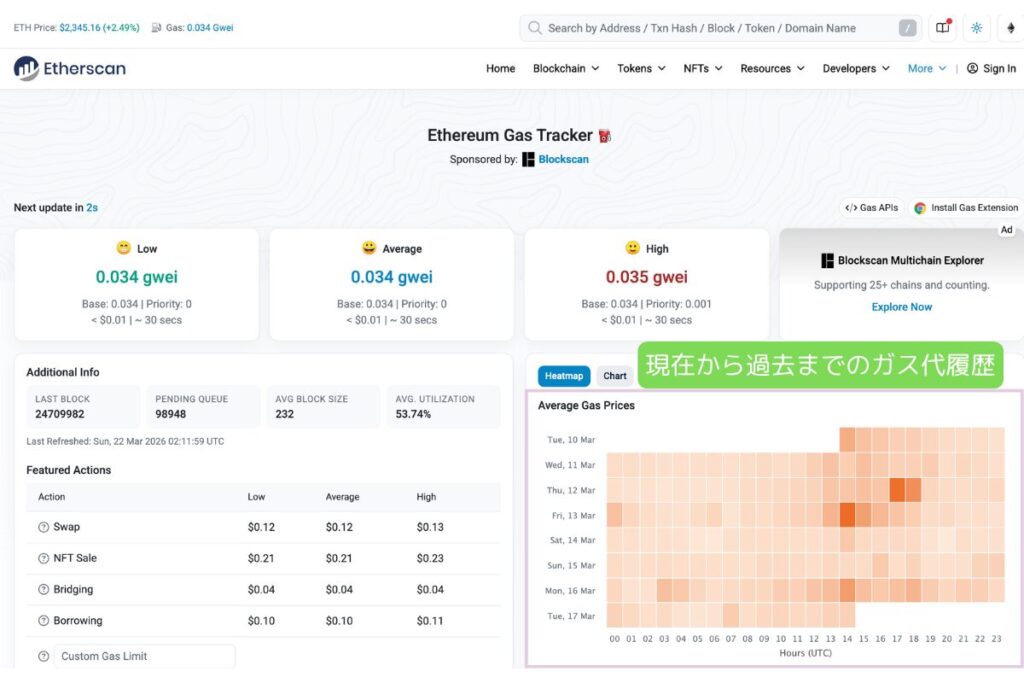Viewport: 1024px width, 683px height.
Task: Toggle the light/dark theme sun icon
Action: [x=976, y=28]
